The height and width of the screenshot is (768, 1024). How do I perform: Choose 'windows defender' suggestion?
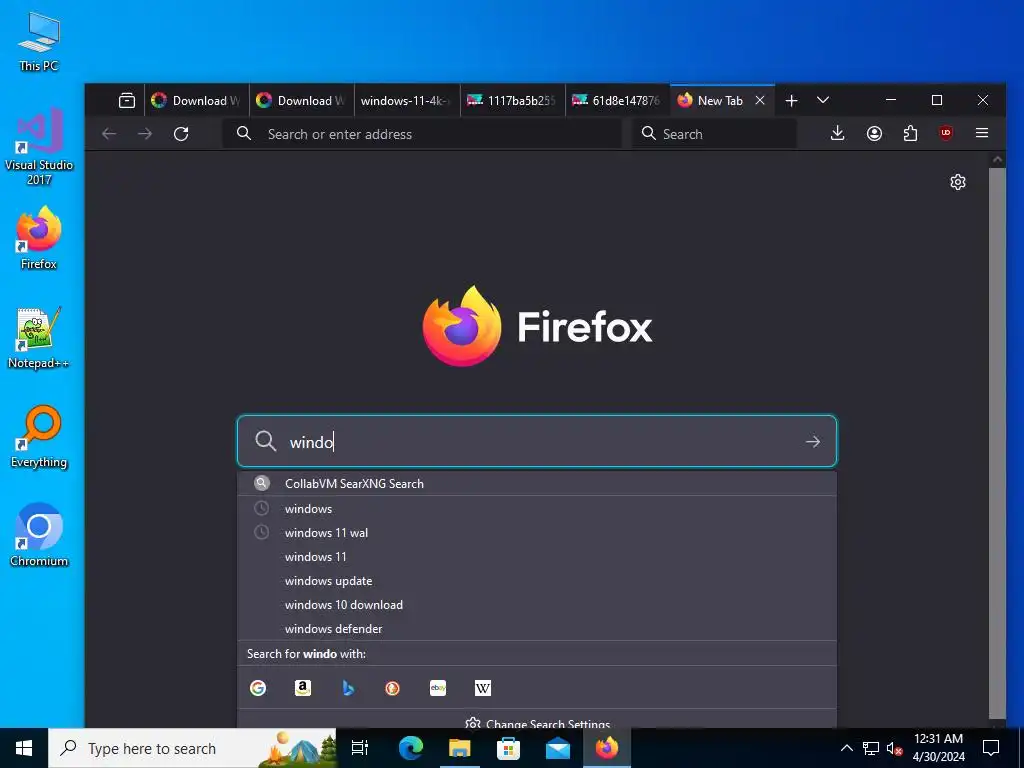point(537,629)
